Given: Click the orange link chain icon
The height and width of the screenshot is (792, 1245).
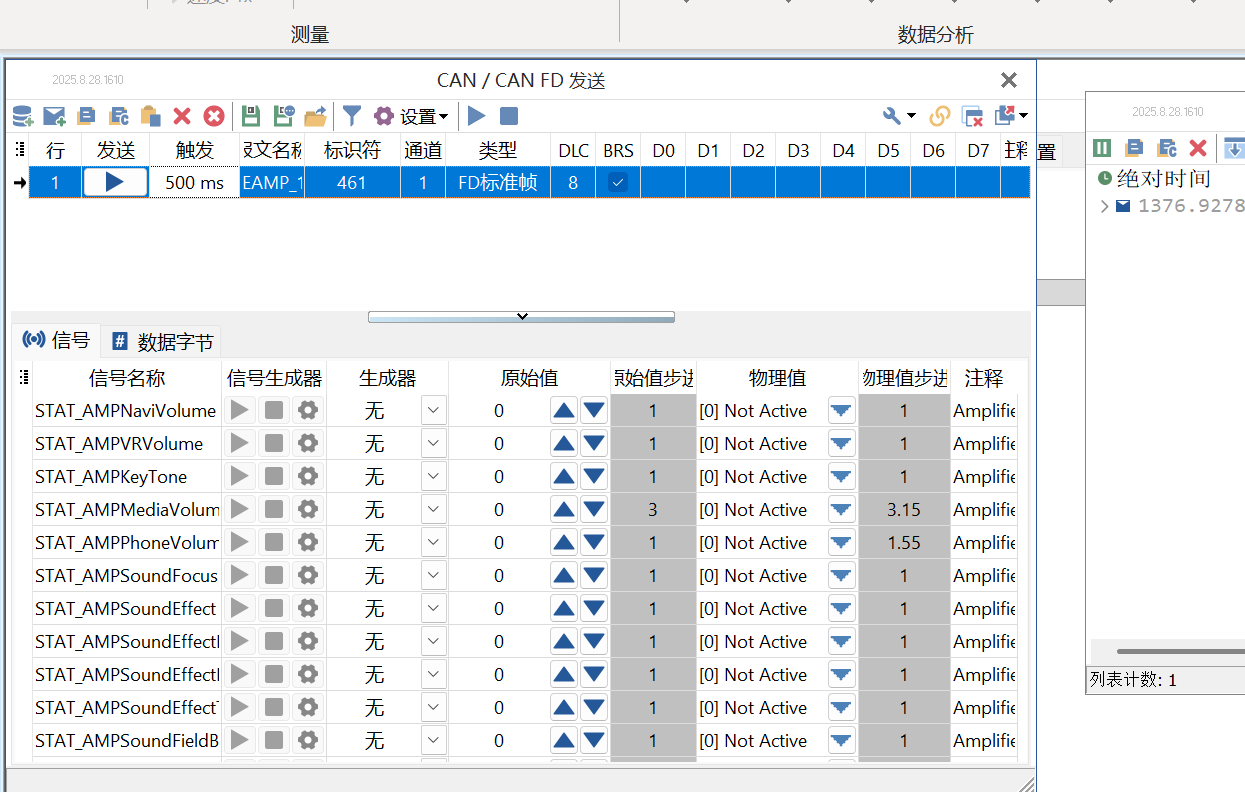Looking at the screenshot, I should [939, 116].
